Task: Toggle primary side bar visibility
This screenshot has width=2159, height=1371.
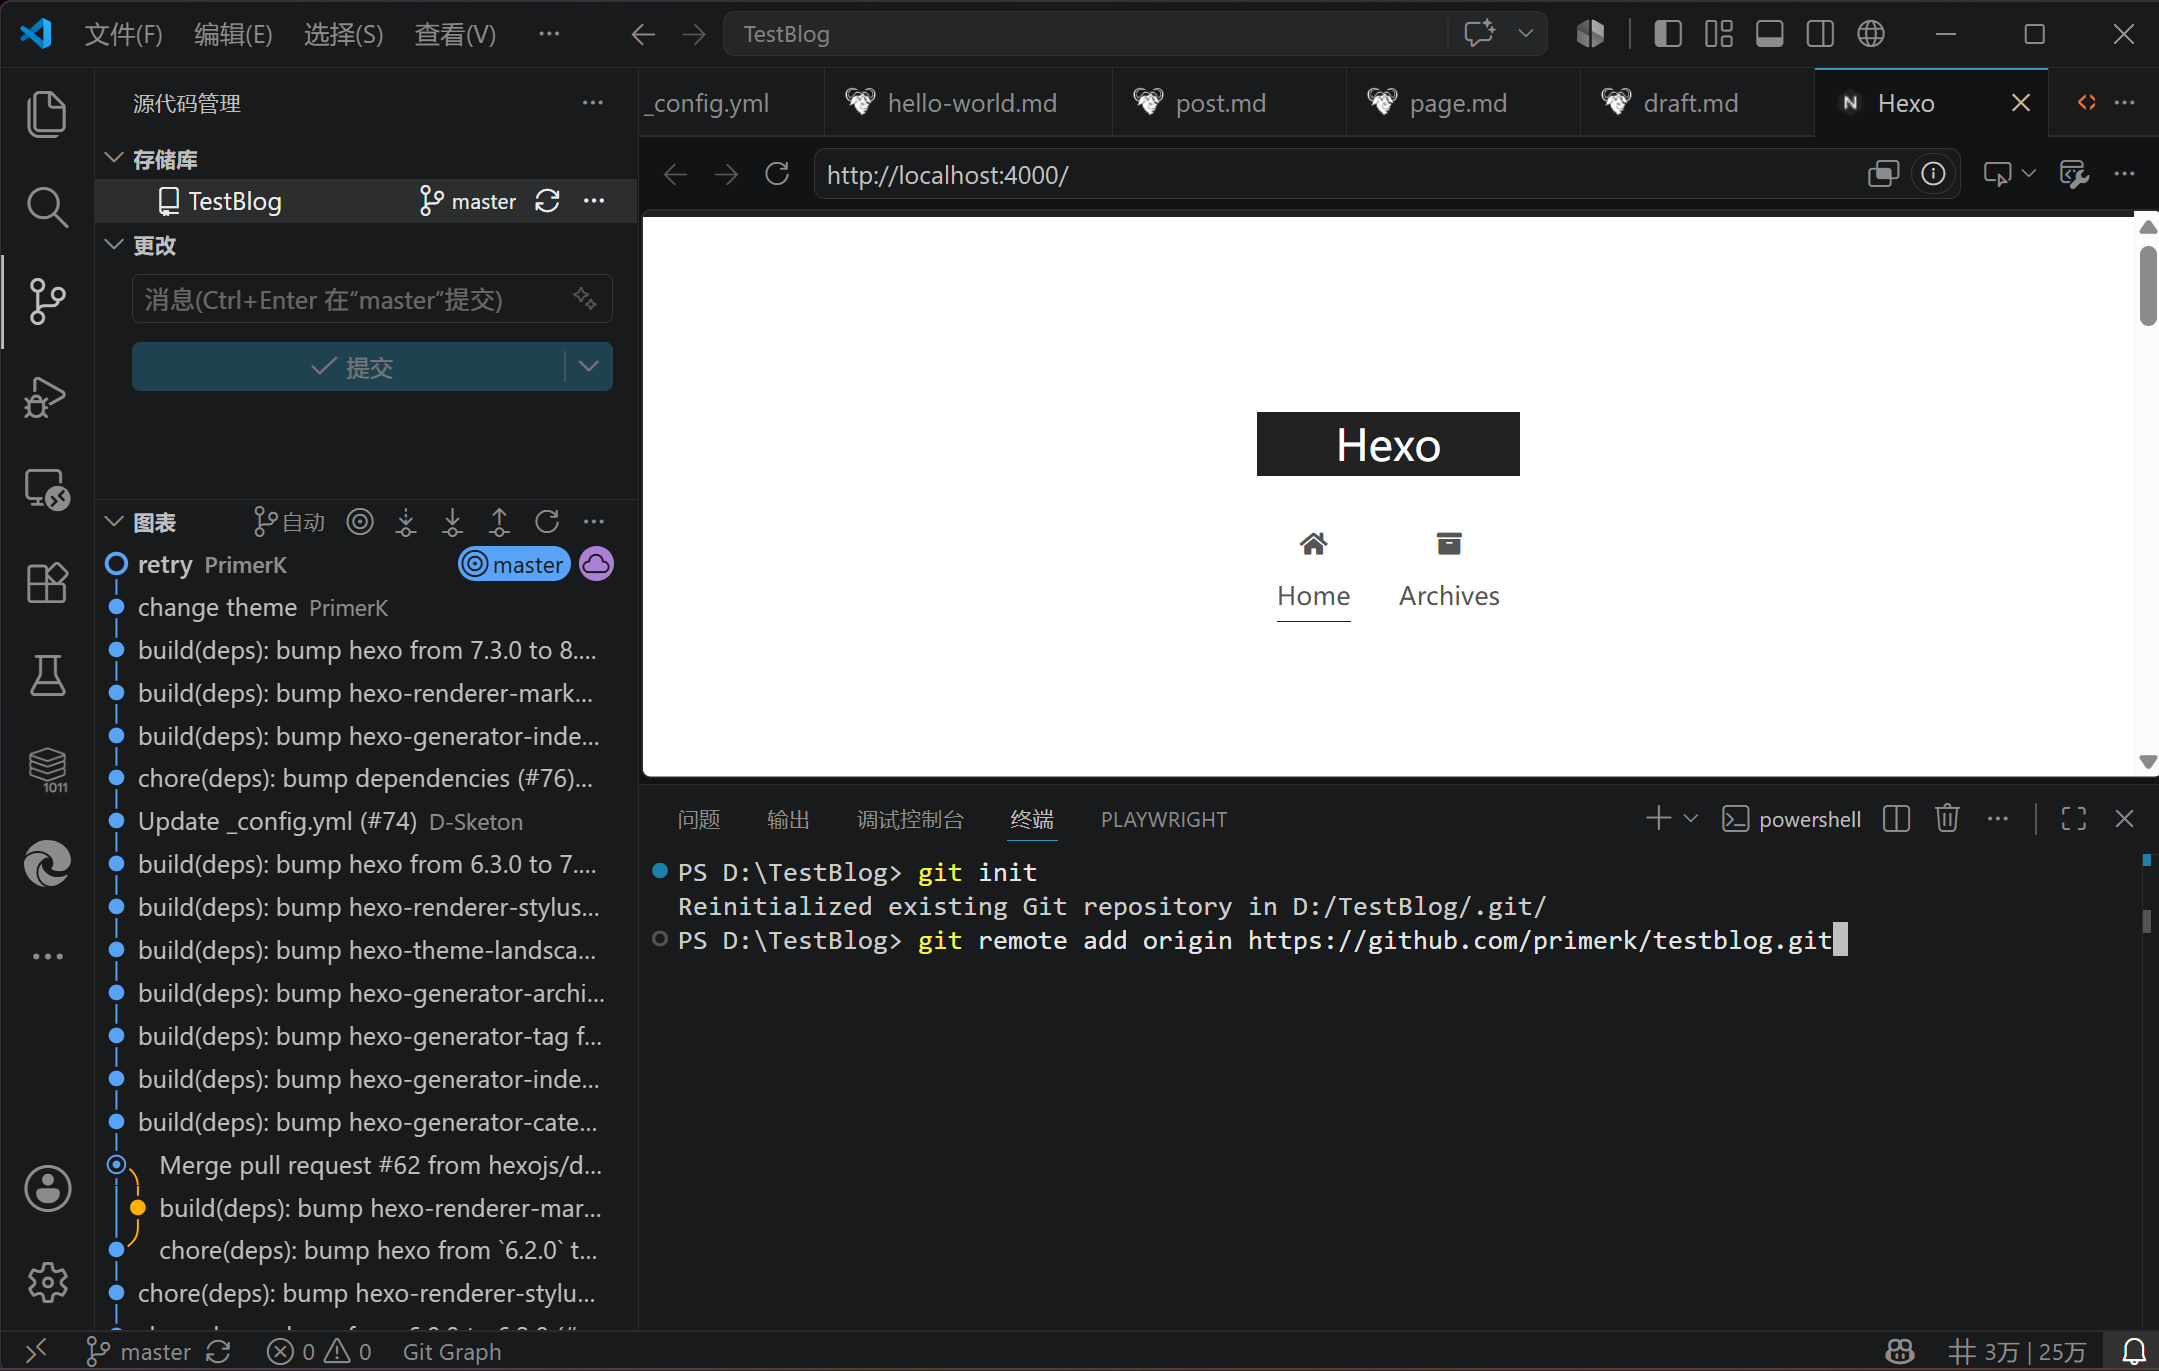Action: point(1667,34)
